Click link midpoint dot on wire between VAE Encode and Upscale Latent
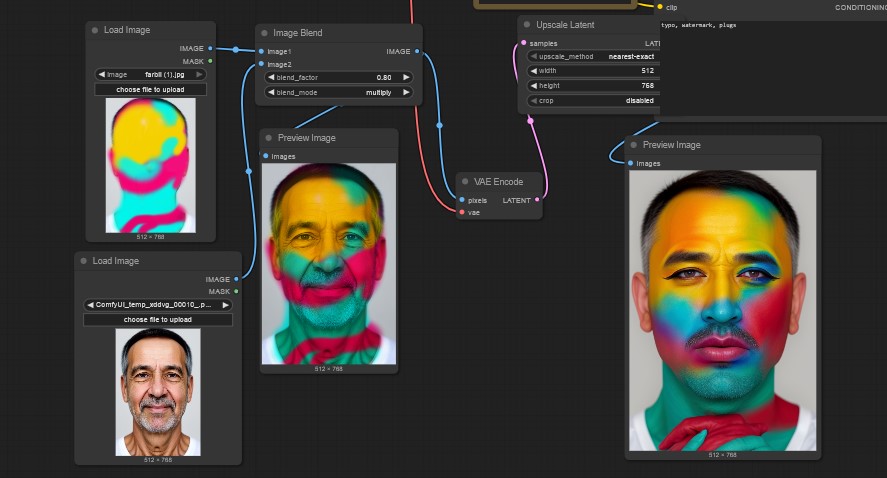Image resolution: width=887 pixels, height=478 pixels. coord(530,120)
